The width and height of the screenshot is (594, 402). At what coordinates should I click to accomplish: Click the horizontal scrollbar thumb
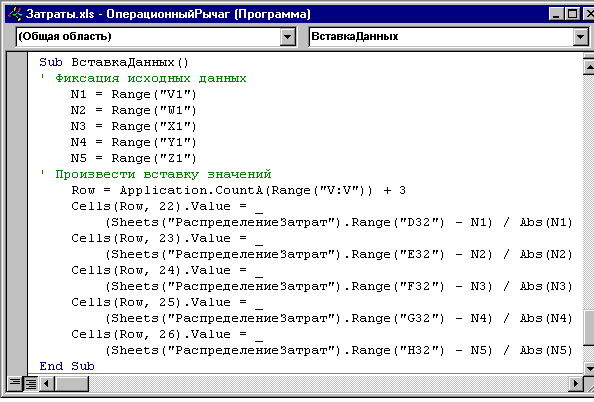click(x=72, y=383)
